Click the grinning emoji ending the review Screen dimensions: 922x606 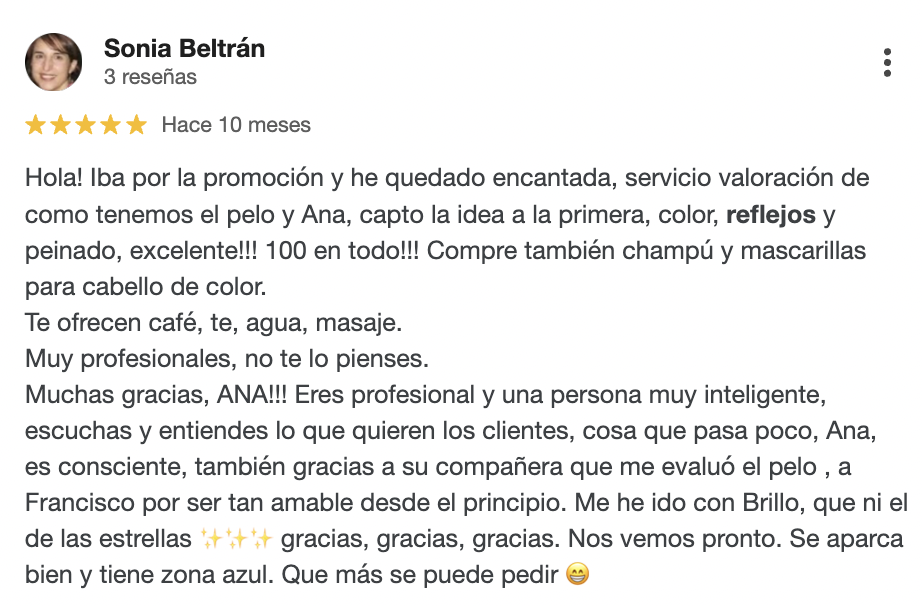click(576, 575)
